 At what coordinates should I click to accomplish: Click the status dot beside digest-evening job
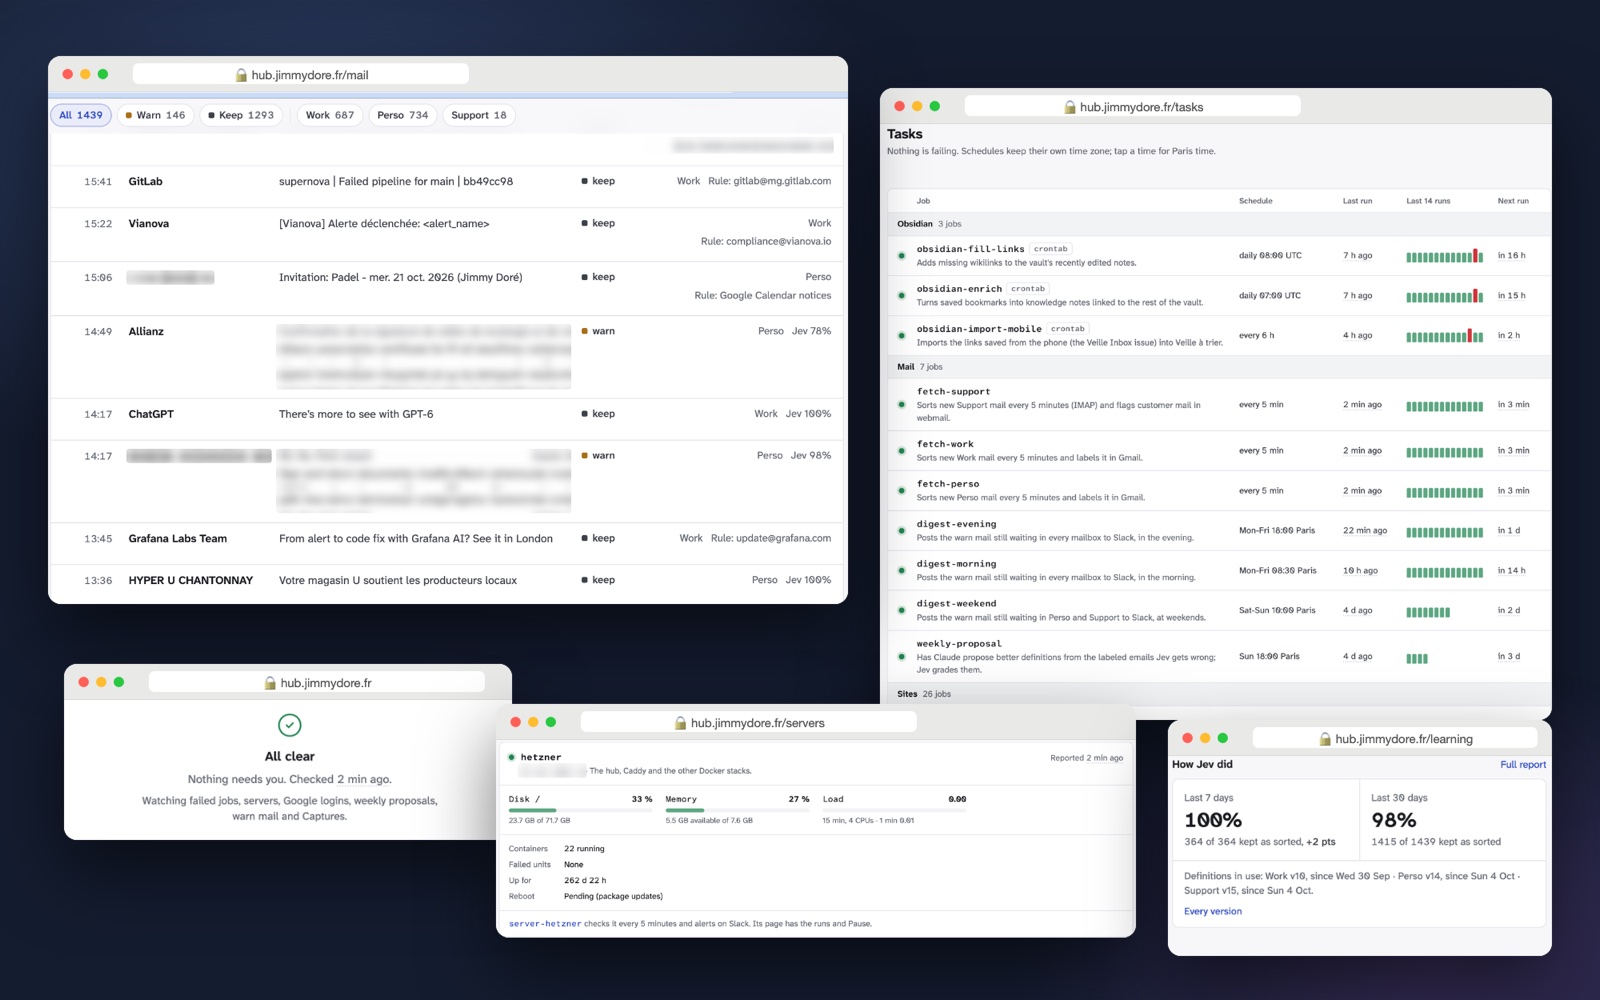pos(901,531)
